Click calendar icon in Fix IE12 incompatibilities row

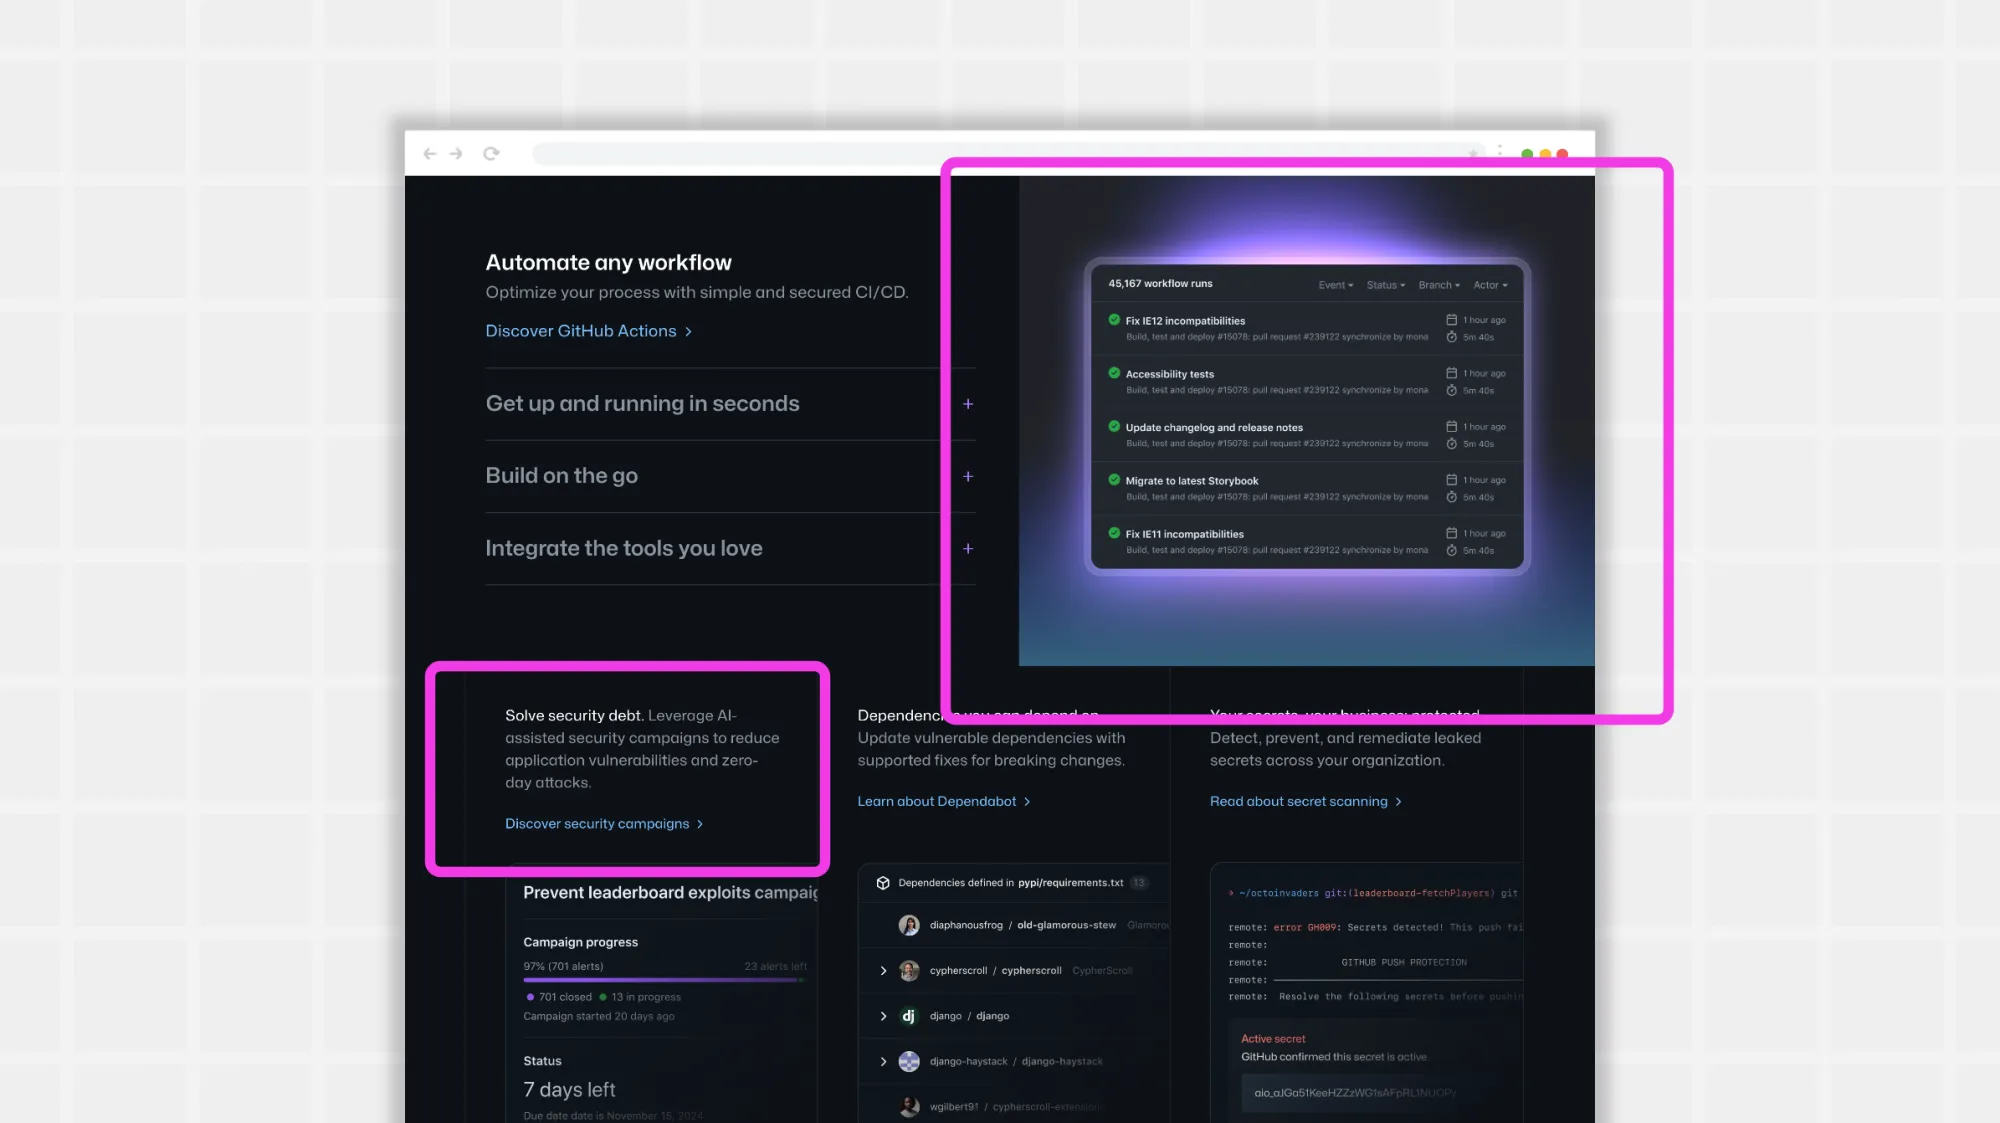(1451, 320)
